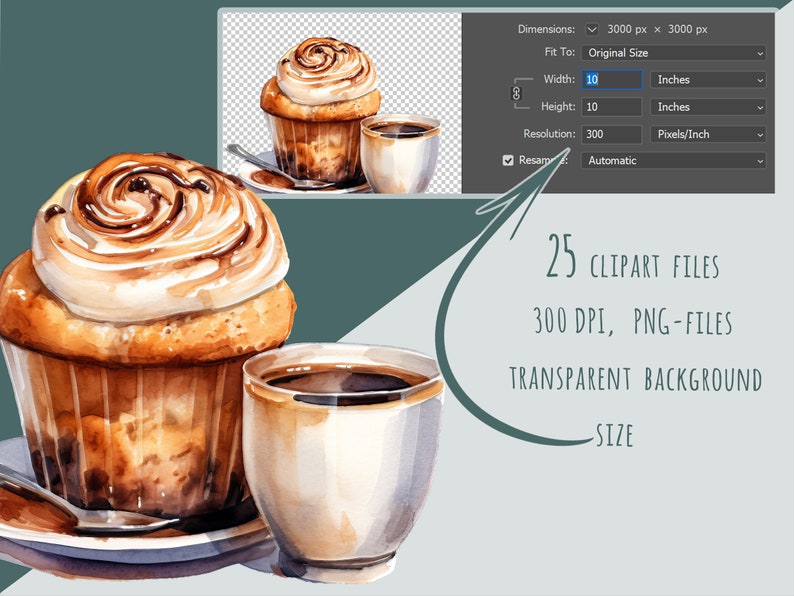Click the 'Width:' label
Screen dimensions: 794x596
[559, 79]
